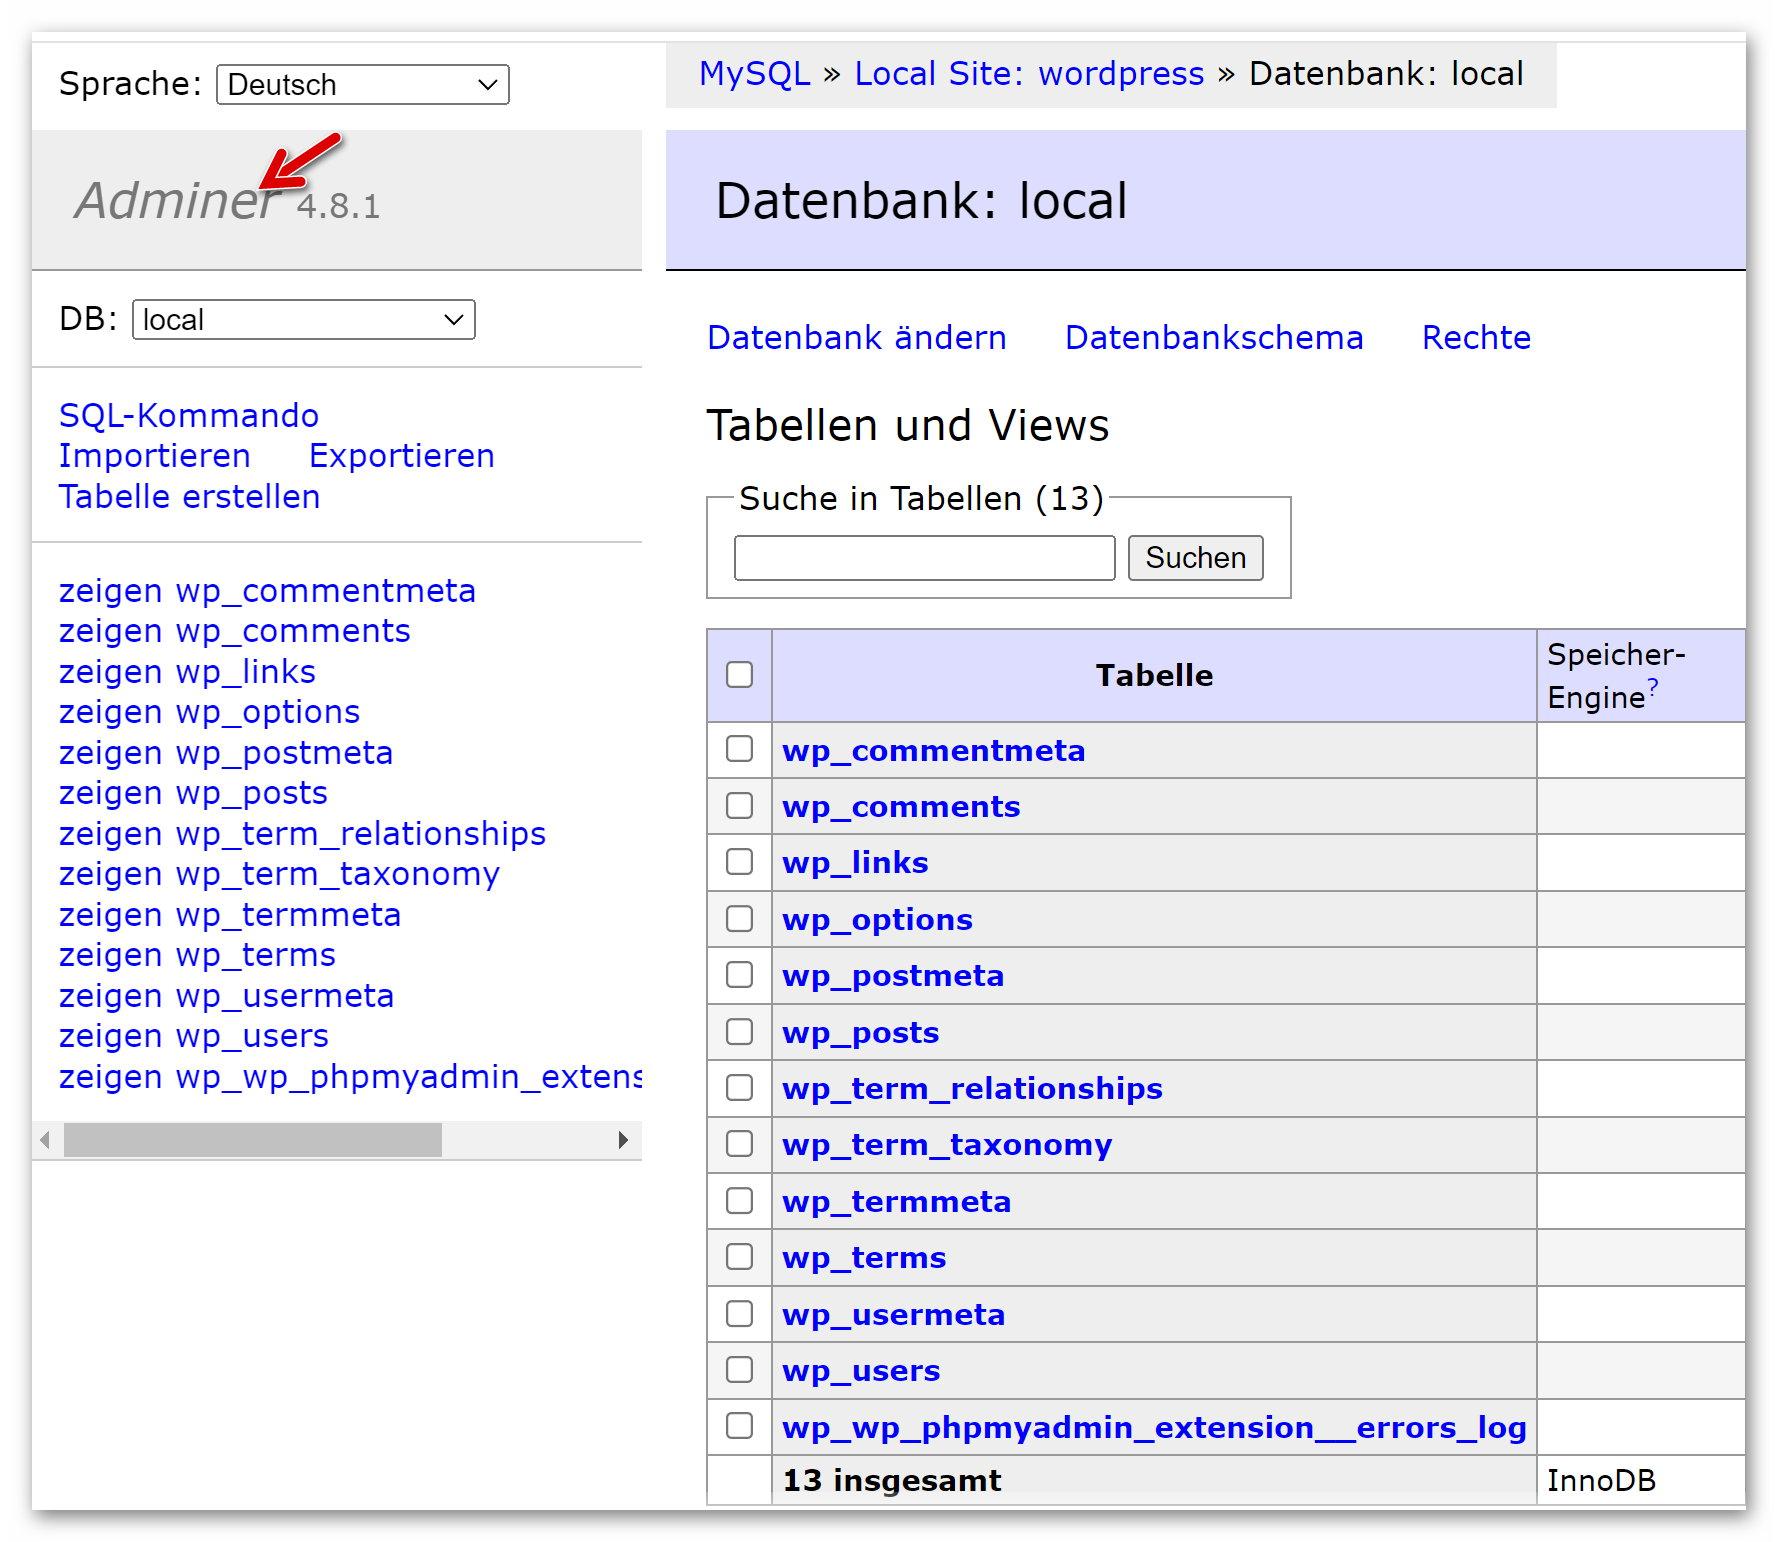The width and height of the screenshot is (1778, 1542).
Task: Click right arrow of horizontal scrollbar
Action: [623, 1140]
